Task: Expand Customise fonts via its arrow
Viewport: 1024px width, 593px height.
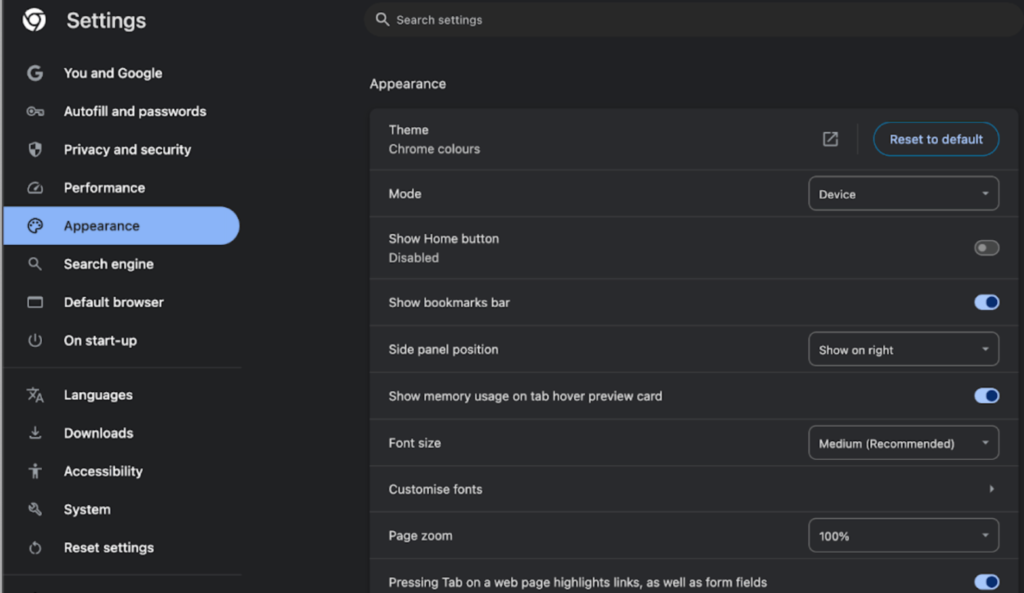Action: pyautogui.click(x=991, y=489)
